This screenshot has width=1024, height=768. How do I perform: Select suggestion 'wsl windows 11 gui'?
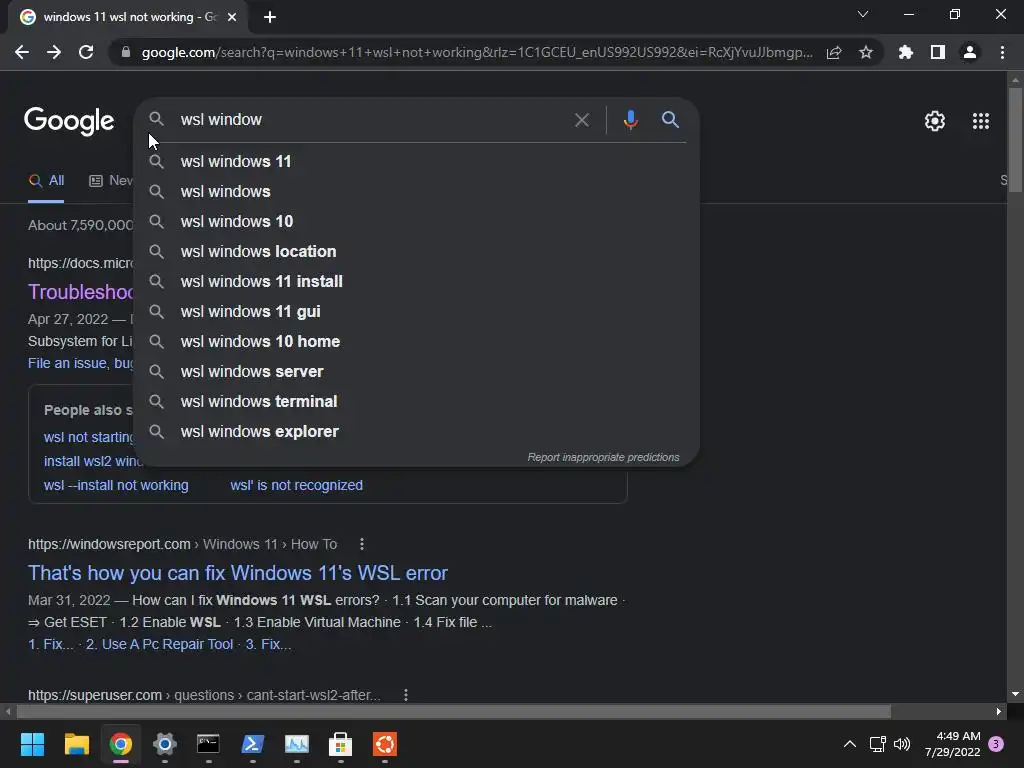pyautogui.click(x=416, y=312)
